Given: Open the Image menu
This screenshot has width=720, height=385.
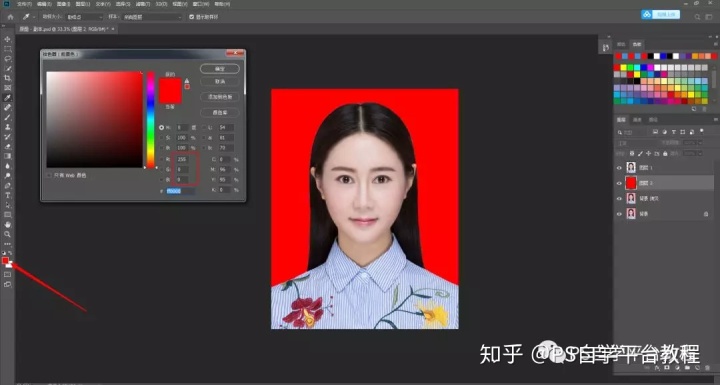Looking at the screenshot, I should click(x=63, y=4).
